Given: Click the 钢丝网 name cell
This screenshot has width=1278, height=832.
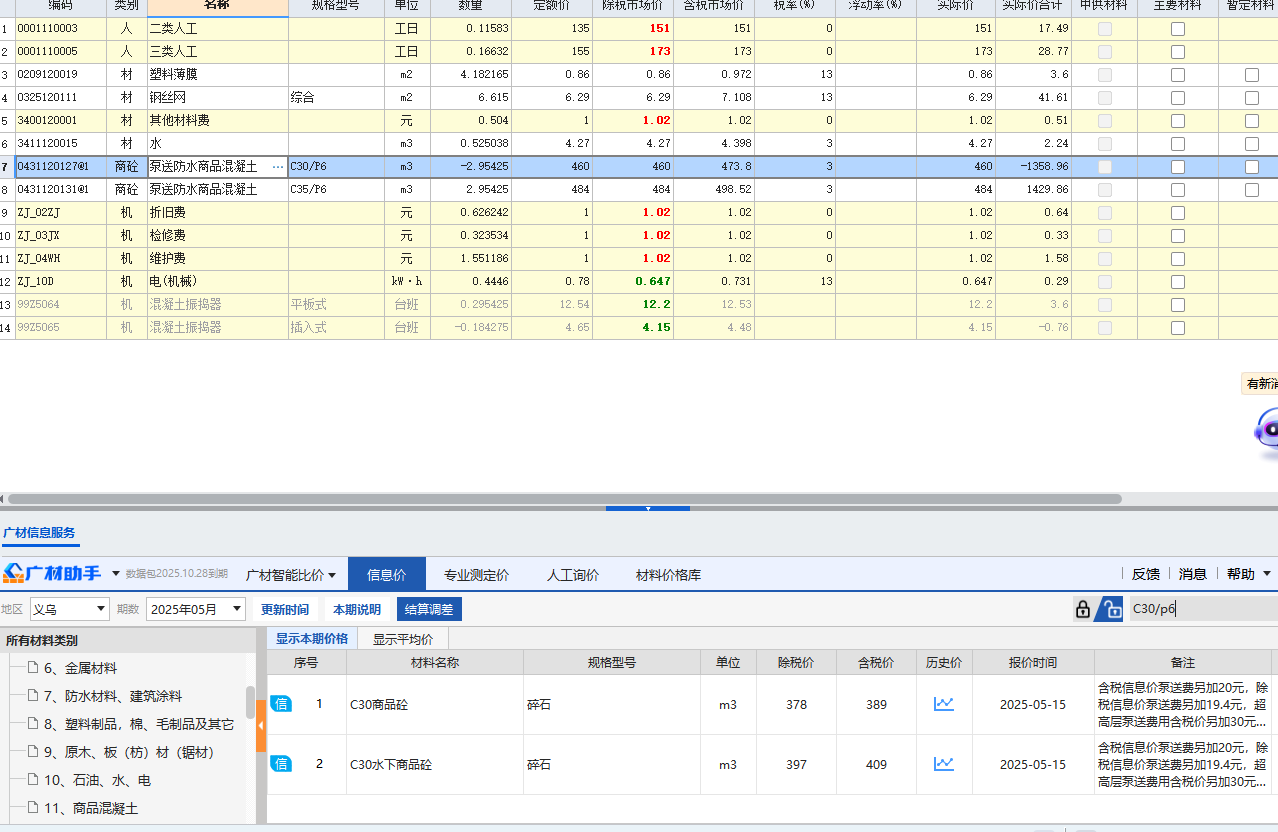Looking at the screenshot, I should coord(217,98).
